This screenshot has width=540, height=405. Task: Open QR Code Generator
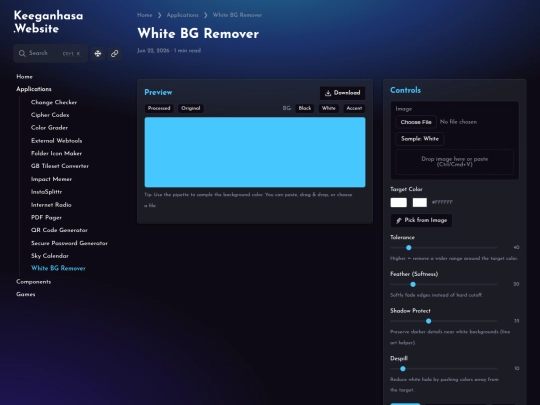point(59,230)
